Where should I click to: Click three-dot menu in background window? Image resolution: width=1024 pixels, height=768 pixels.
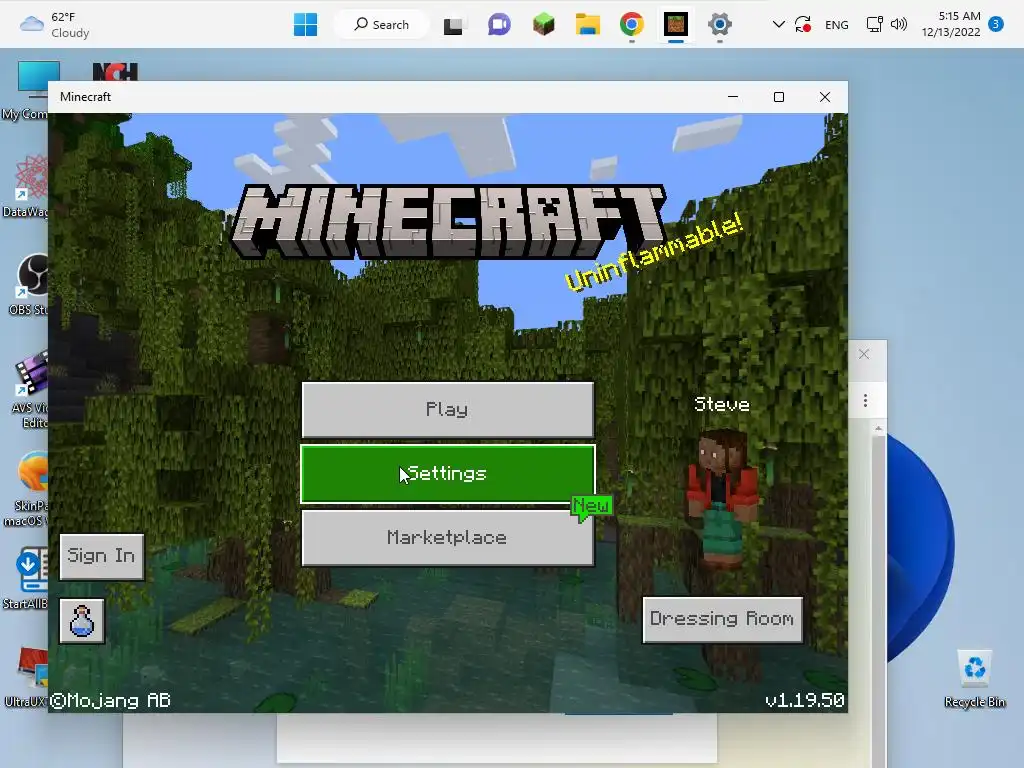point(865,400)
